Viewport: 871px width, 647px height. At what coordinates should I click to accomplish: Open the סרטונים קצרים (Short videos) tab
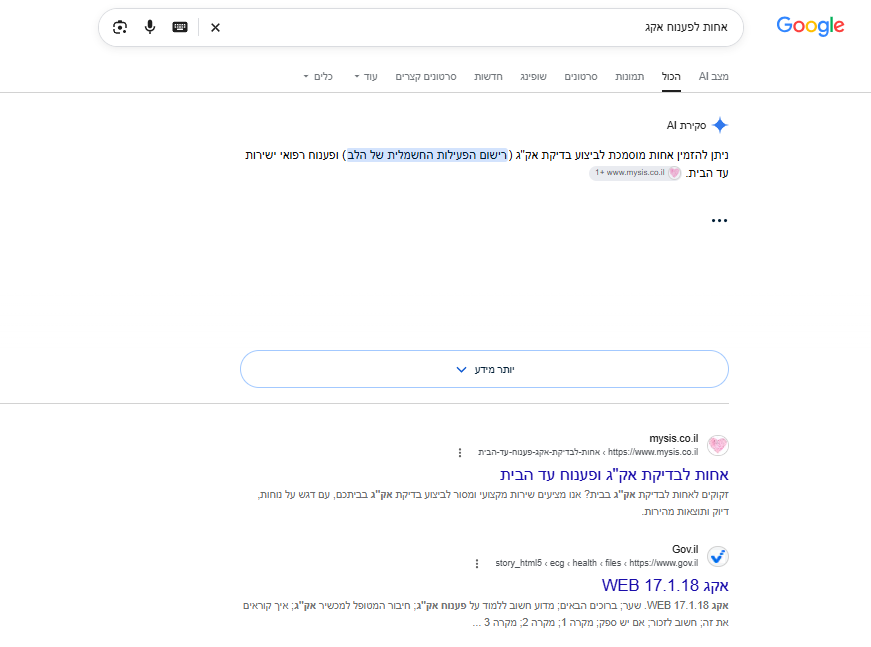(x=426, y=77)
